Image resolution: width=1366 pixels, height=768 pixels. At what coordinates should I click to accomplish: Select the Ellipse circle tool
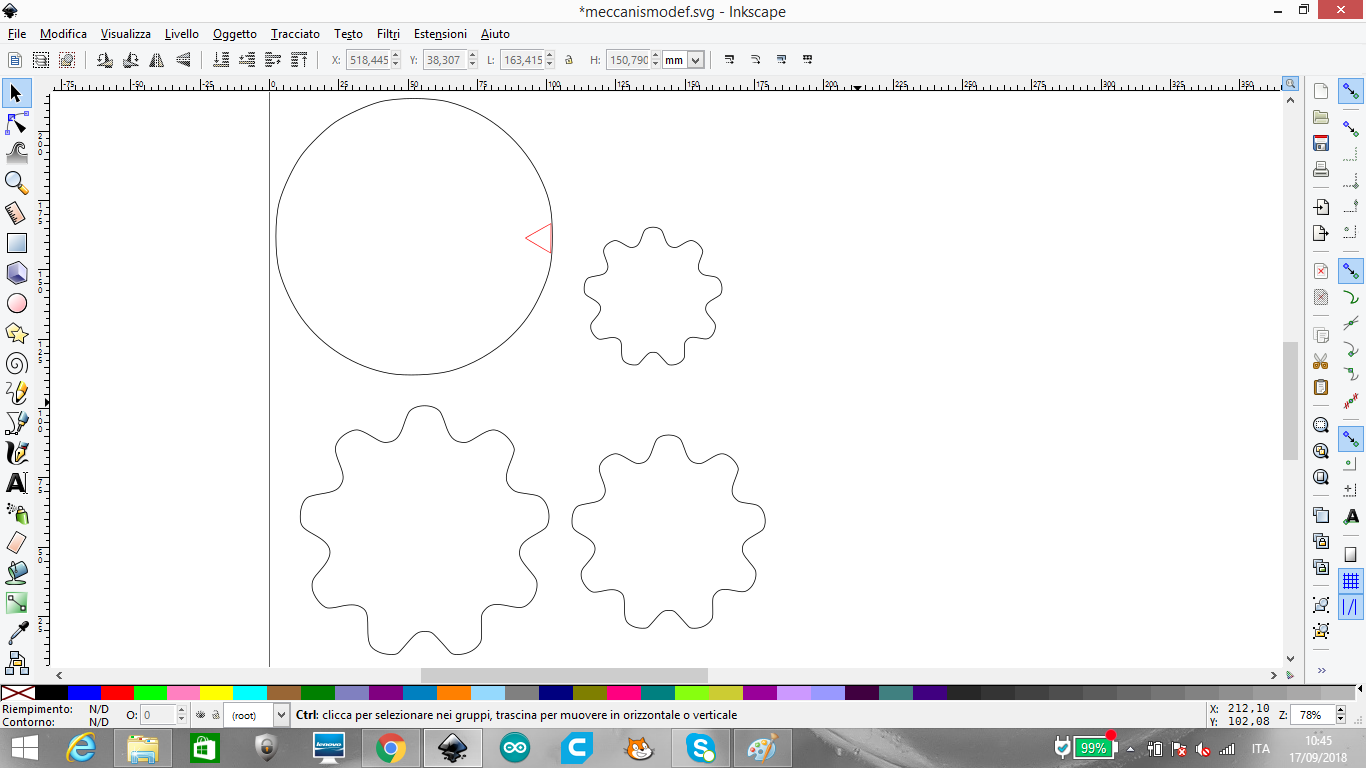click(16, 303)
